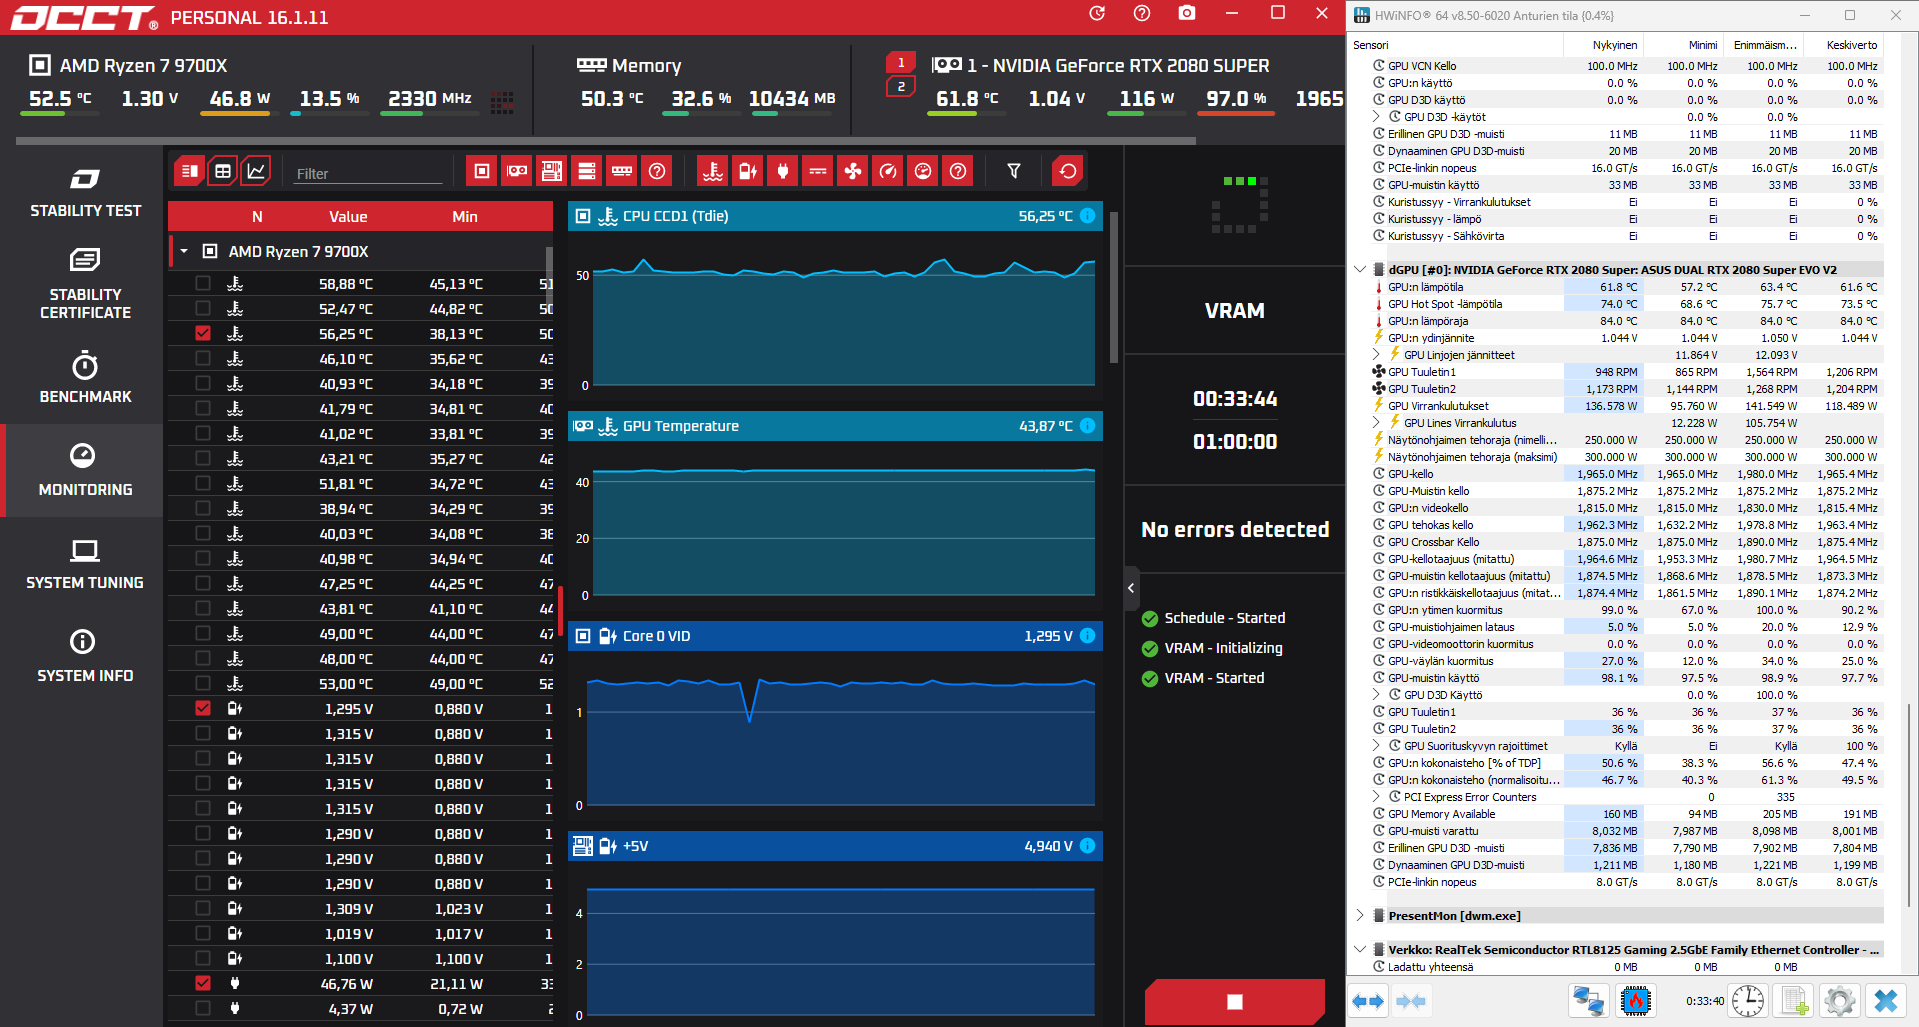Click the OCCT update clock icon in title bar
This screenshot has height=1027, width=1919.
1097,13
